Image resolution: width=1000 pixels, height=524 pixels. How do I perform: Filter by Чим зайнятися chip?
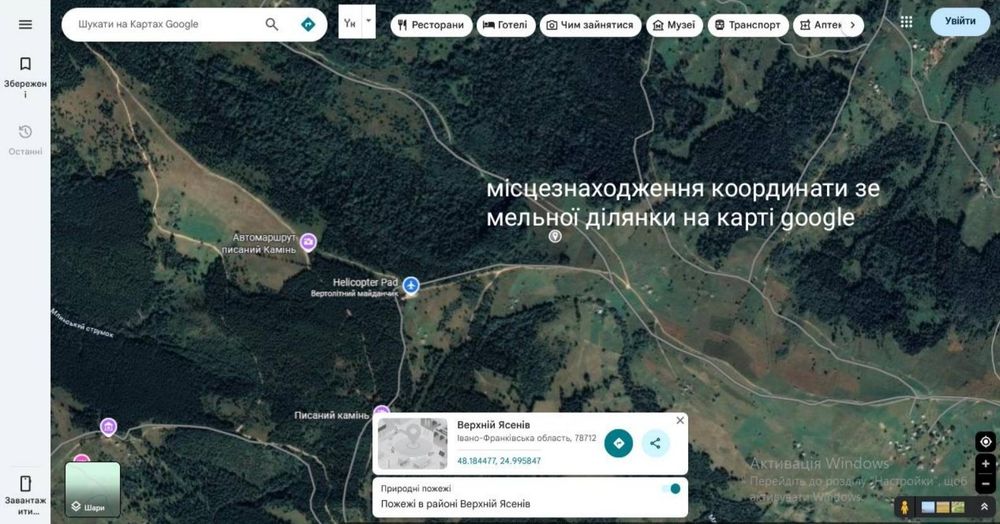coord(591,25)
